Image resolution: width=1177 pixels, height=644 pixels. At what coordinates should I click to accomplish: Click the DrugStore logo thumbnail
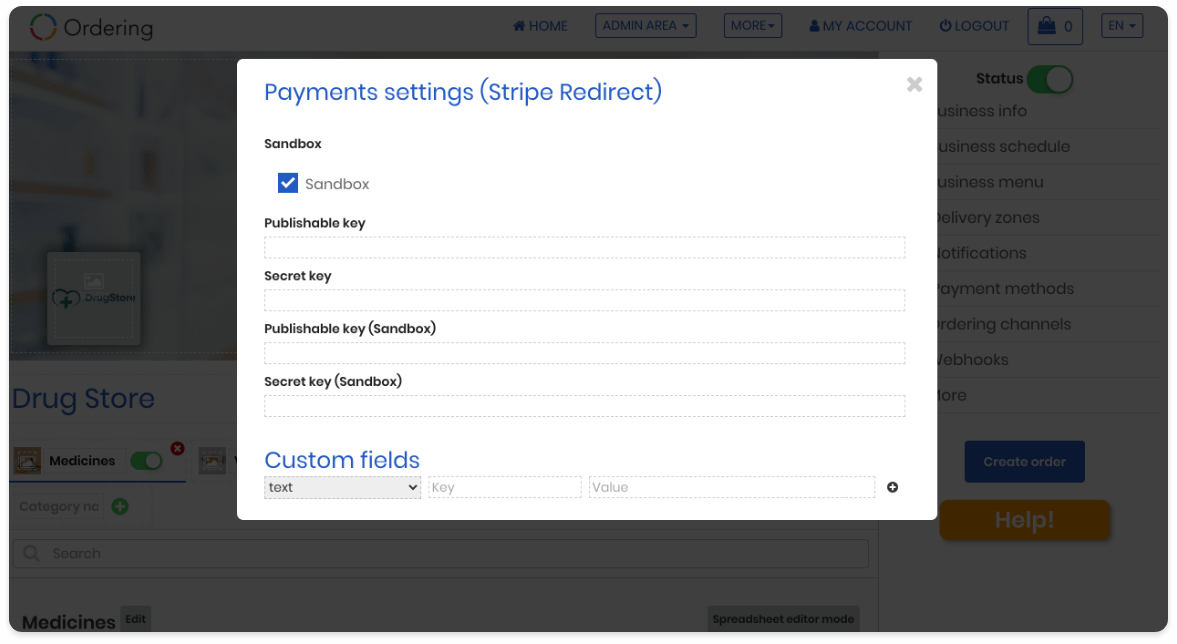(94, 298)
